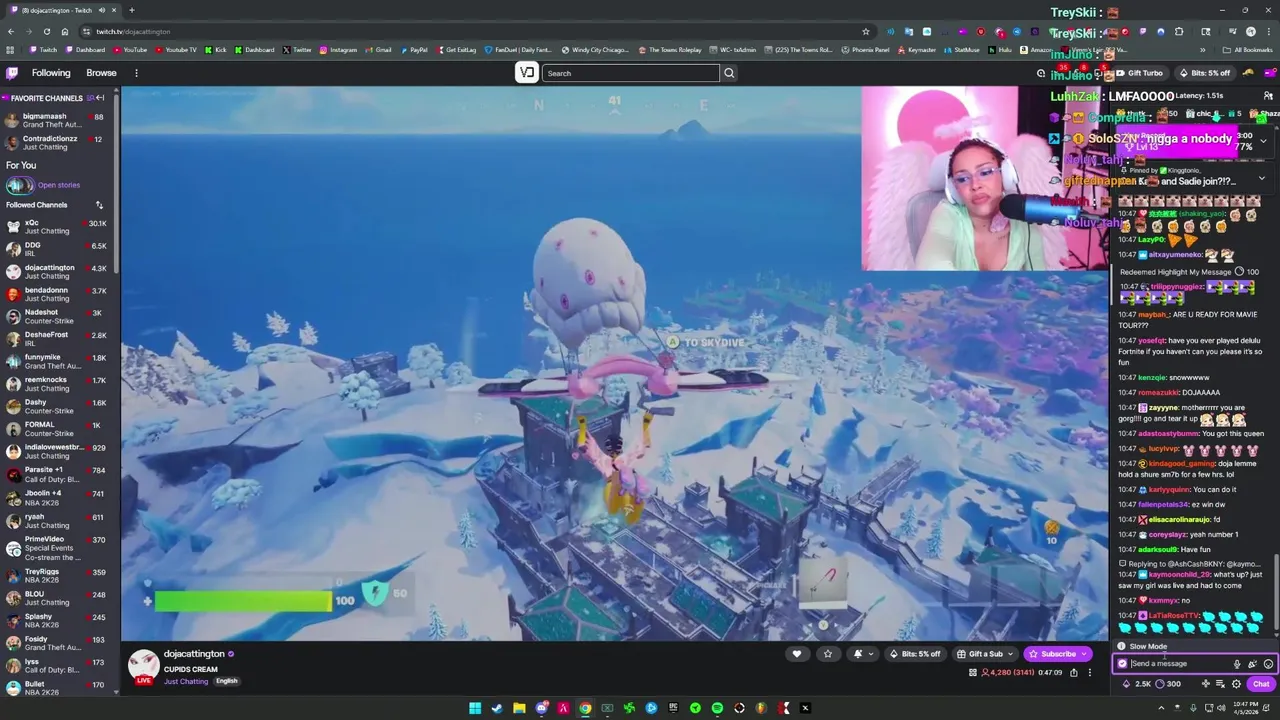This screenshot has width=1280, height=720.
Task: Click the grid icon beside viewer count
Action: (x=972, y=673)
